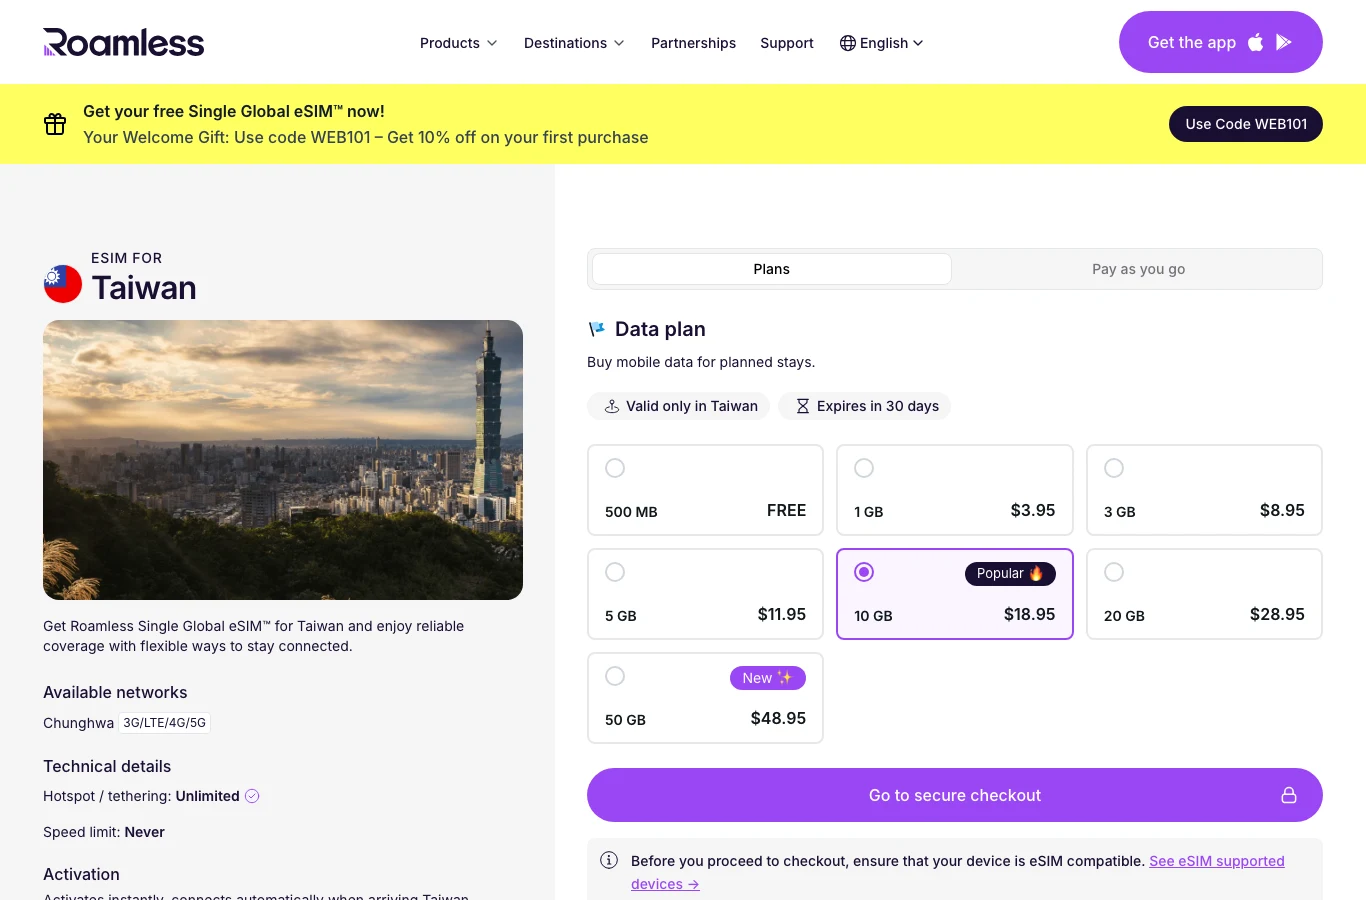Select the 10 GB $18.95 plan
This screenshot has height=900, width=1366.
tap(955, 594)
